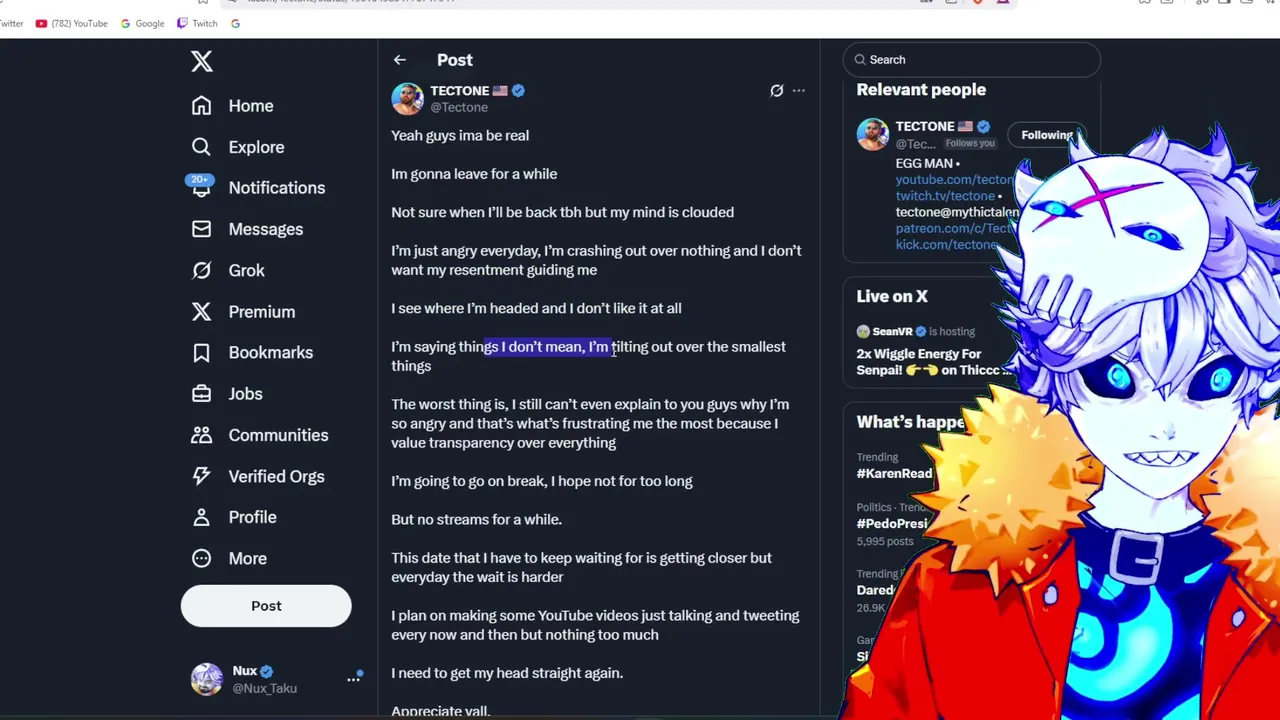Go back with the arrow icon

coord(399,60)
